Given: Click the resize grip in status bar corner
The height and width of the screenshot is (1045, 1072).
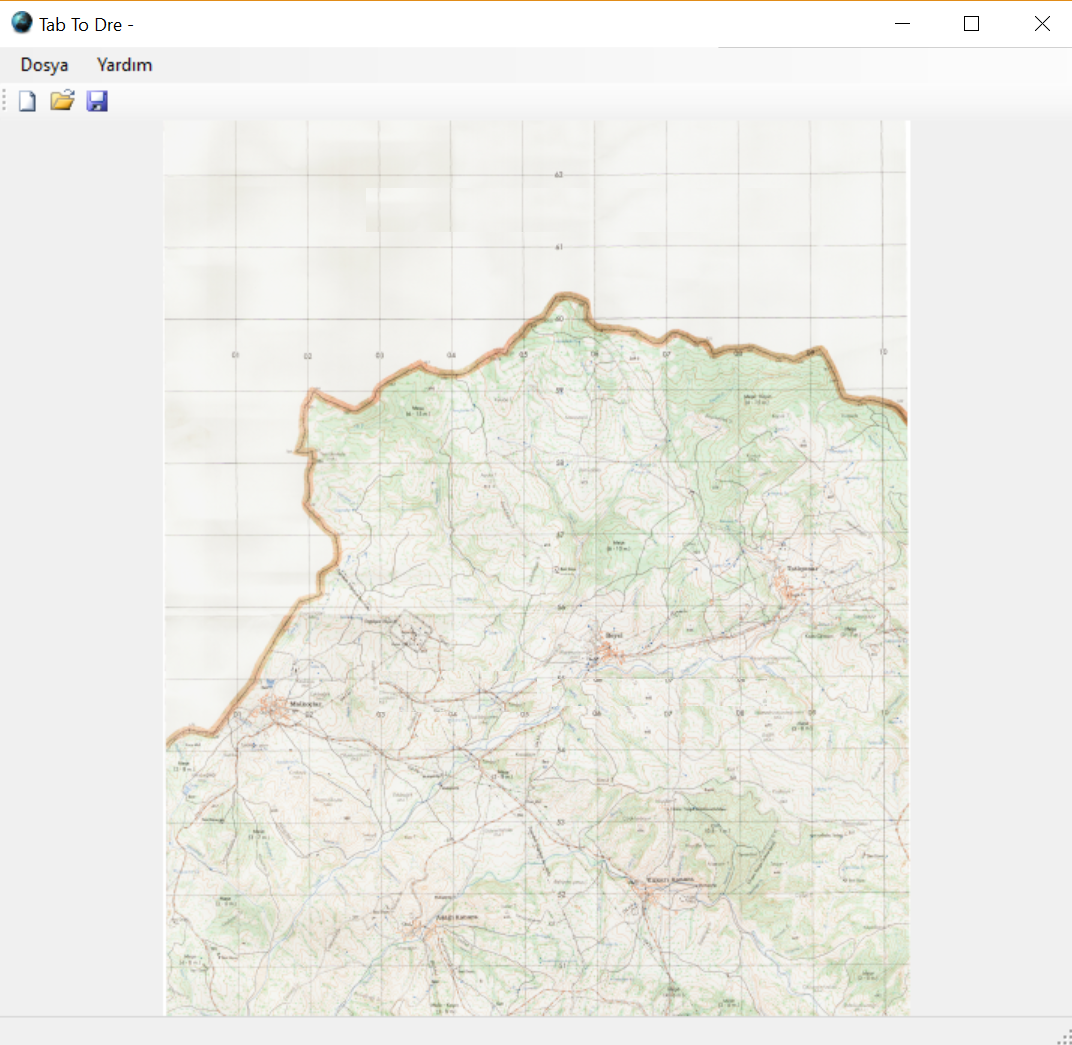Looking at the screenshot, I should (1063, 1036).
